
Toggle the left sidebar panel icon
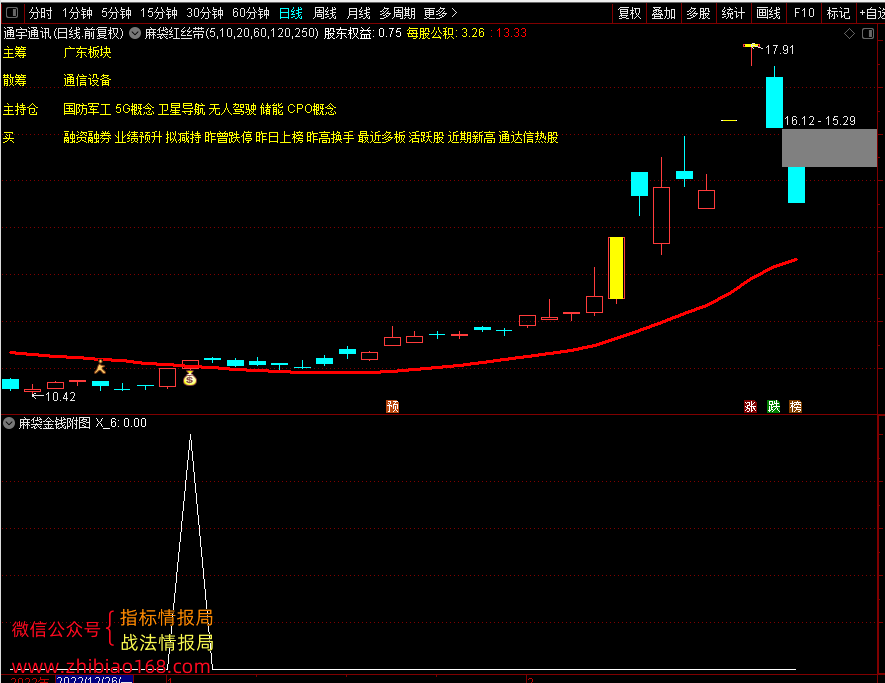click(x=11, y=12)
